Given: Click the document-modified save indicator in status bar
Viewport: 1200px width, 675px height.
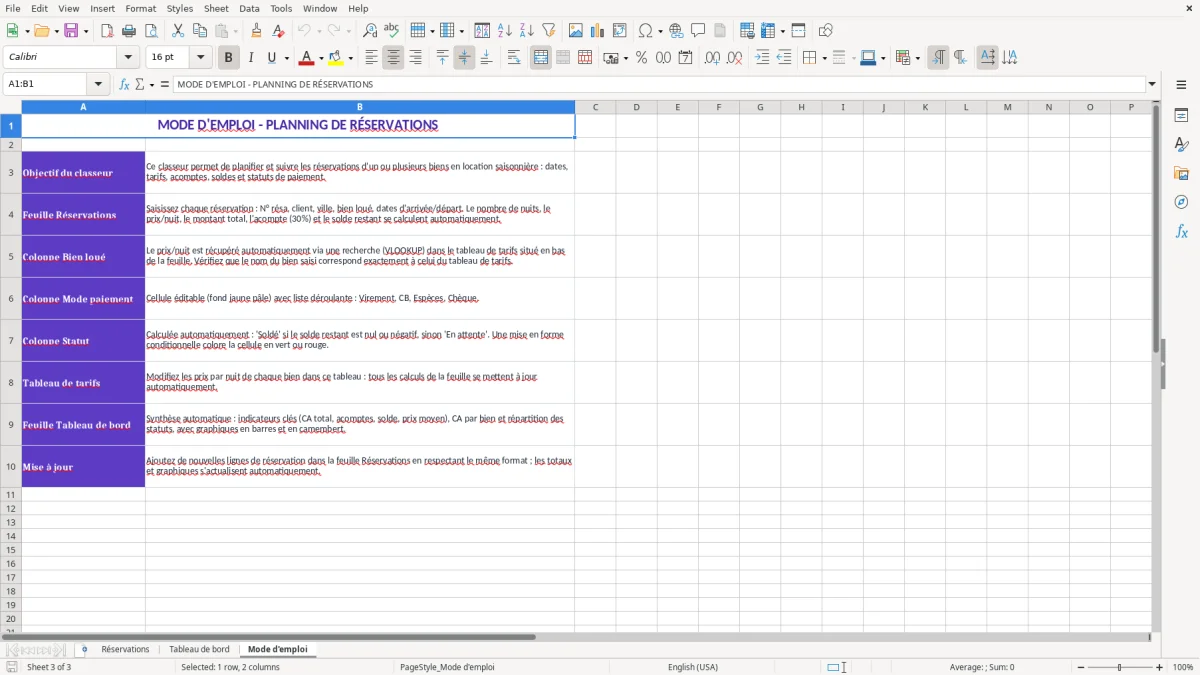Looking at the screenshot, I should 12,667.
